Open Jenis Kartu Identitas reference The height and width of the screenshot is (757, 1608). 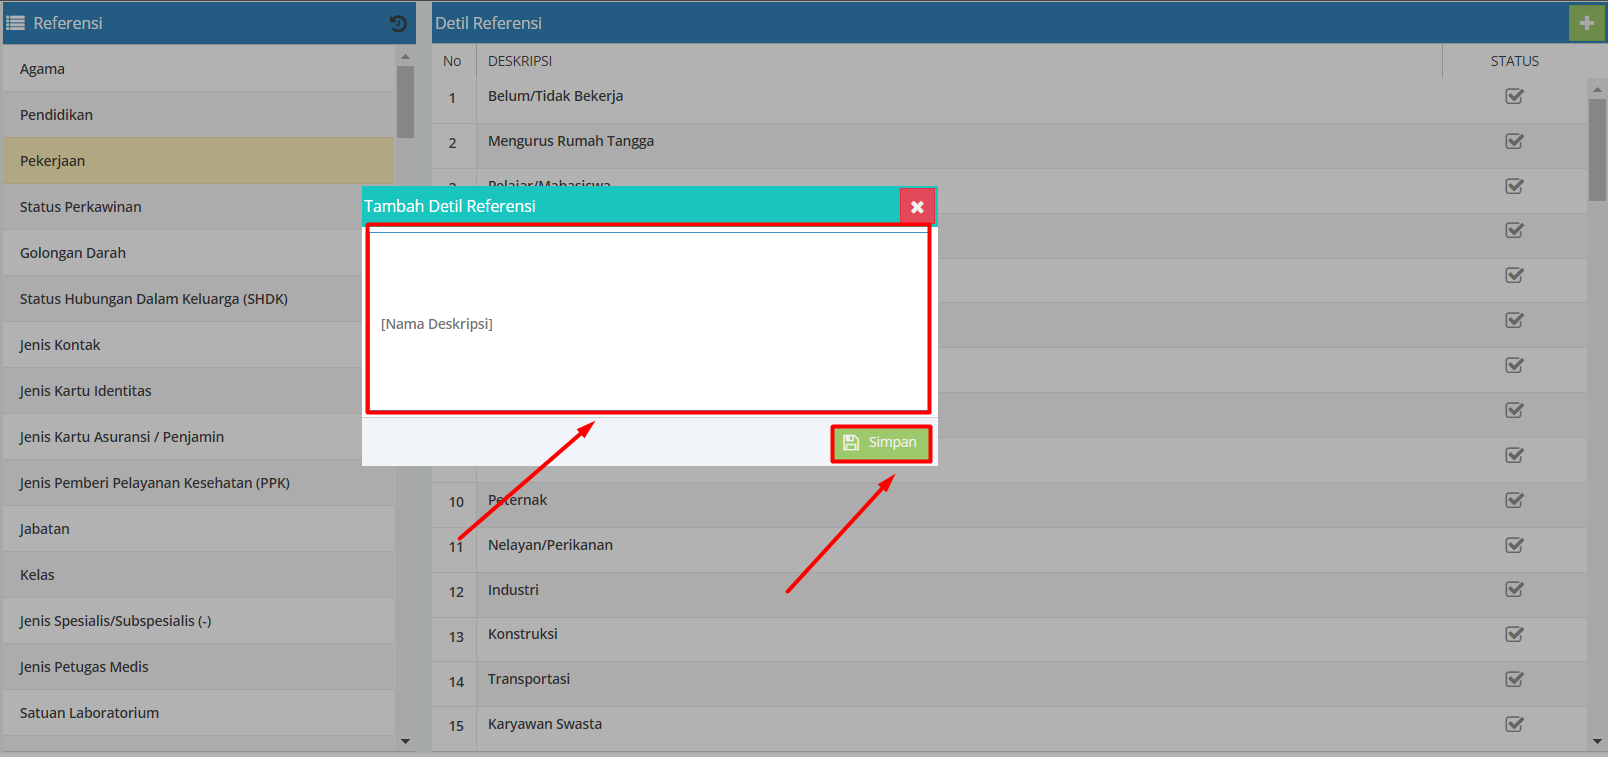(86, 391)
